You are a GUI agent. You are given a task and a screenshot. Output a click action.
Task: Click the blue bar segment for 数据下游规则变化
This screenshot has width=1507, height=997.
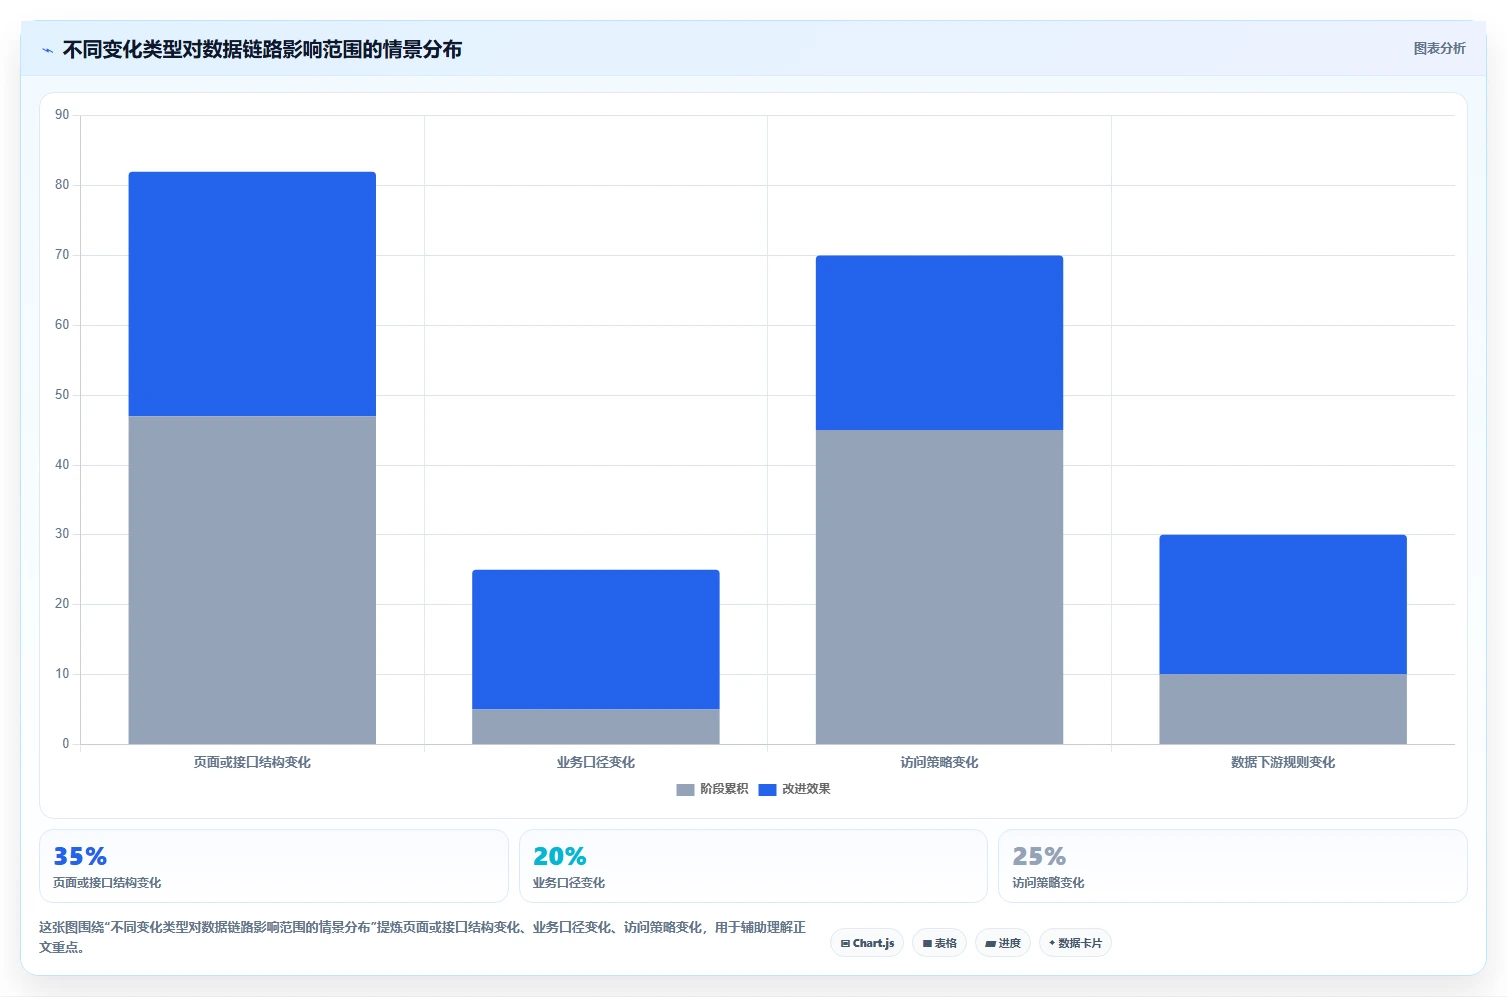point(1283,604)
